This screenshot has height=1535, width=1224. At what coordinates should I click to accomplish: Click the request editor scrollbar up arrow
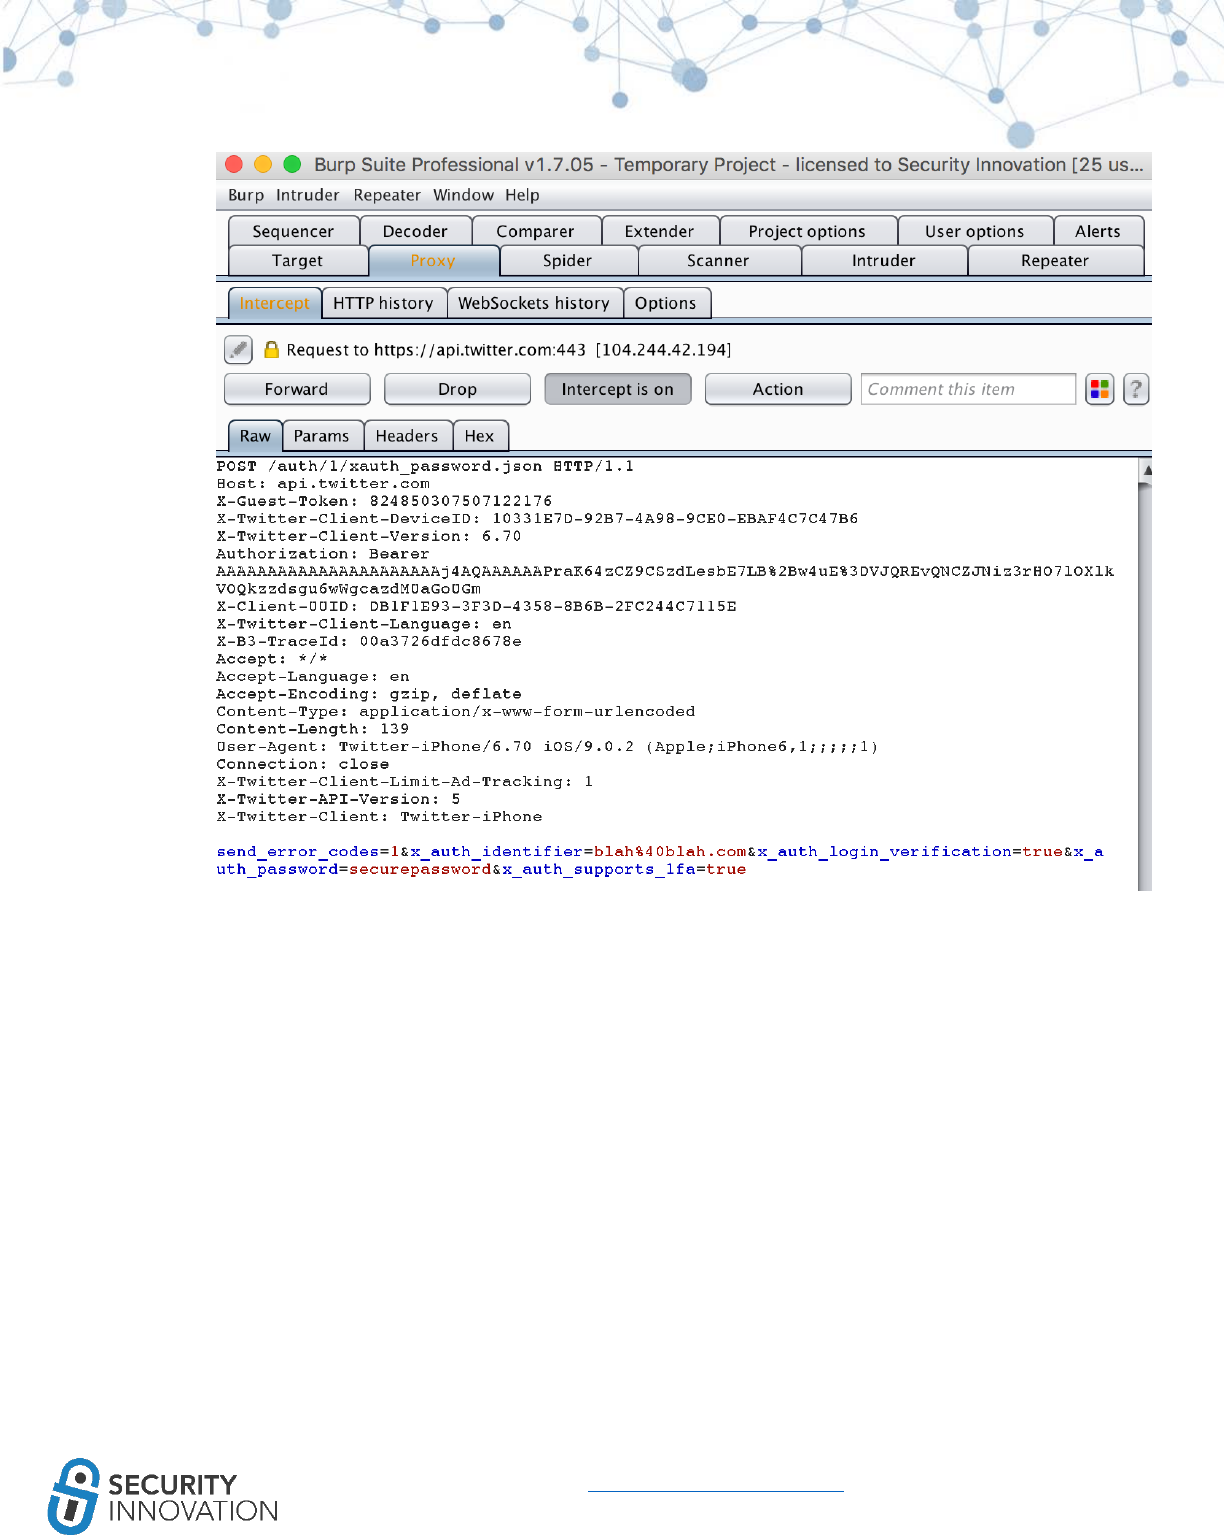pos(1146,468)
